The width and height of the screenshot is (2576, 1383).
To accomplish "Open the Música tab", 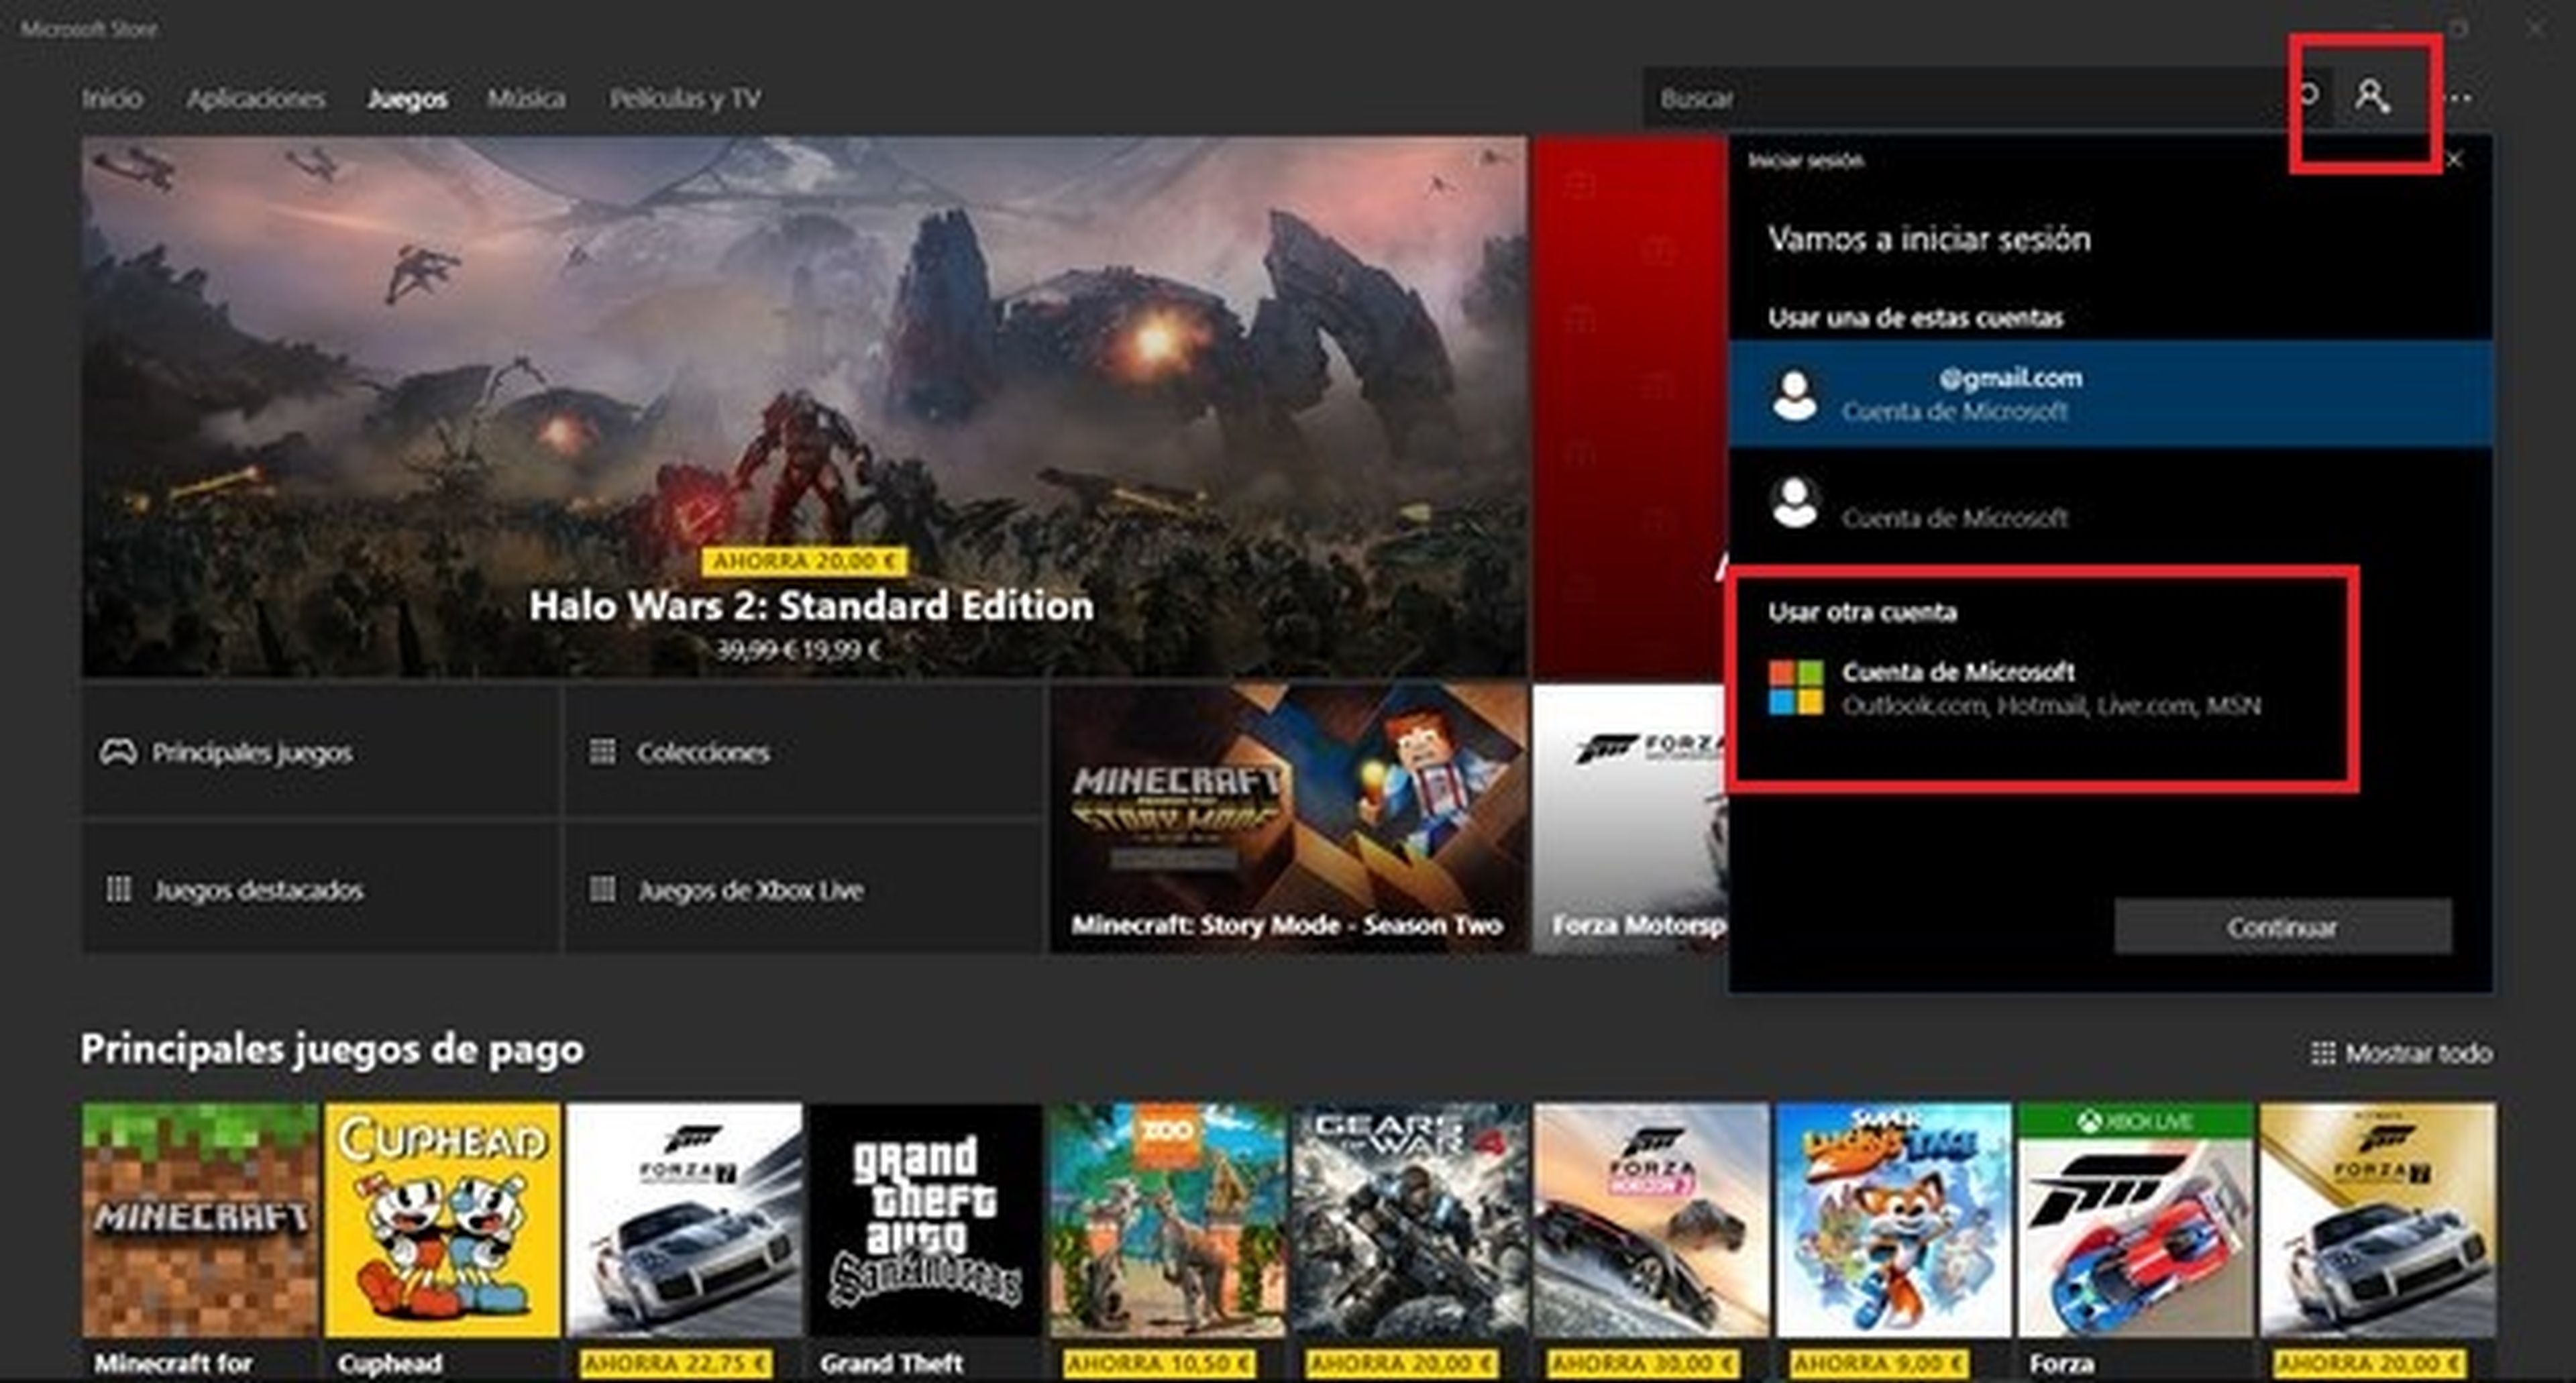I will (526, 98).
